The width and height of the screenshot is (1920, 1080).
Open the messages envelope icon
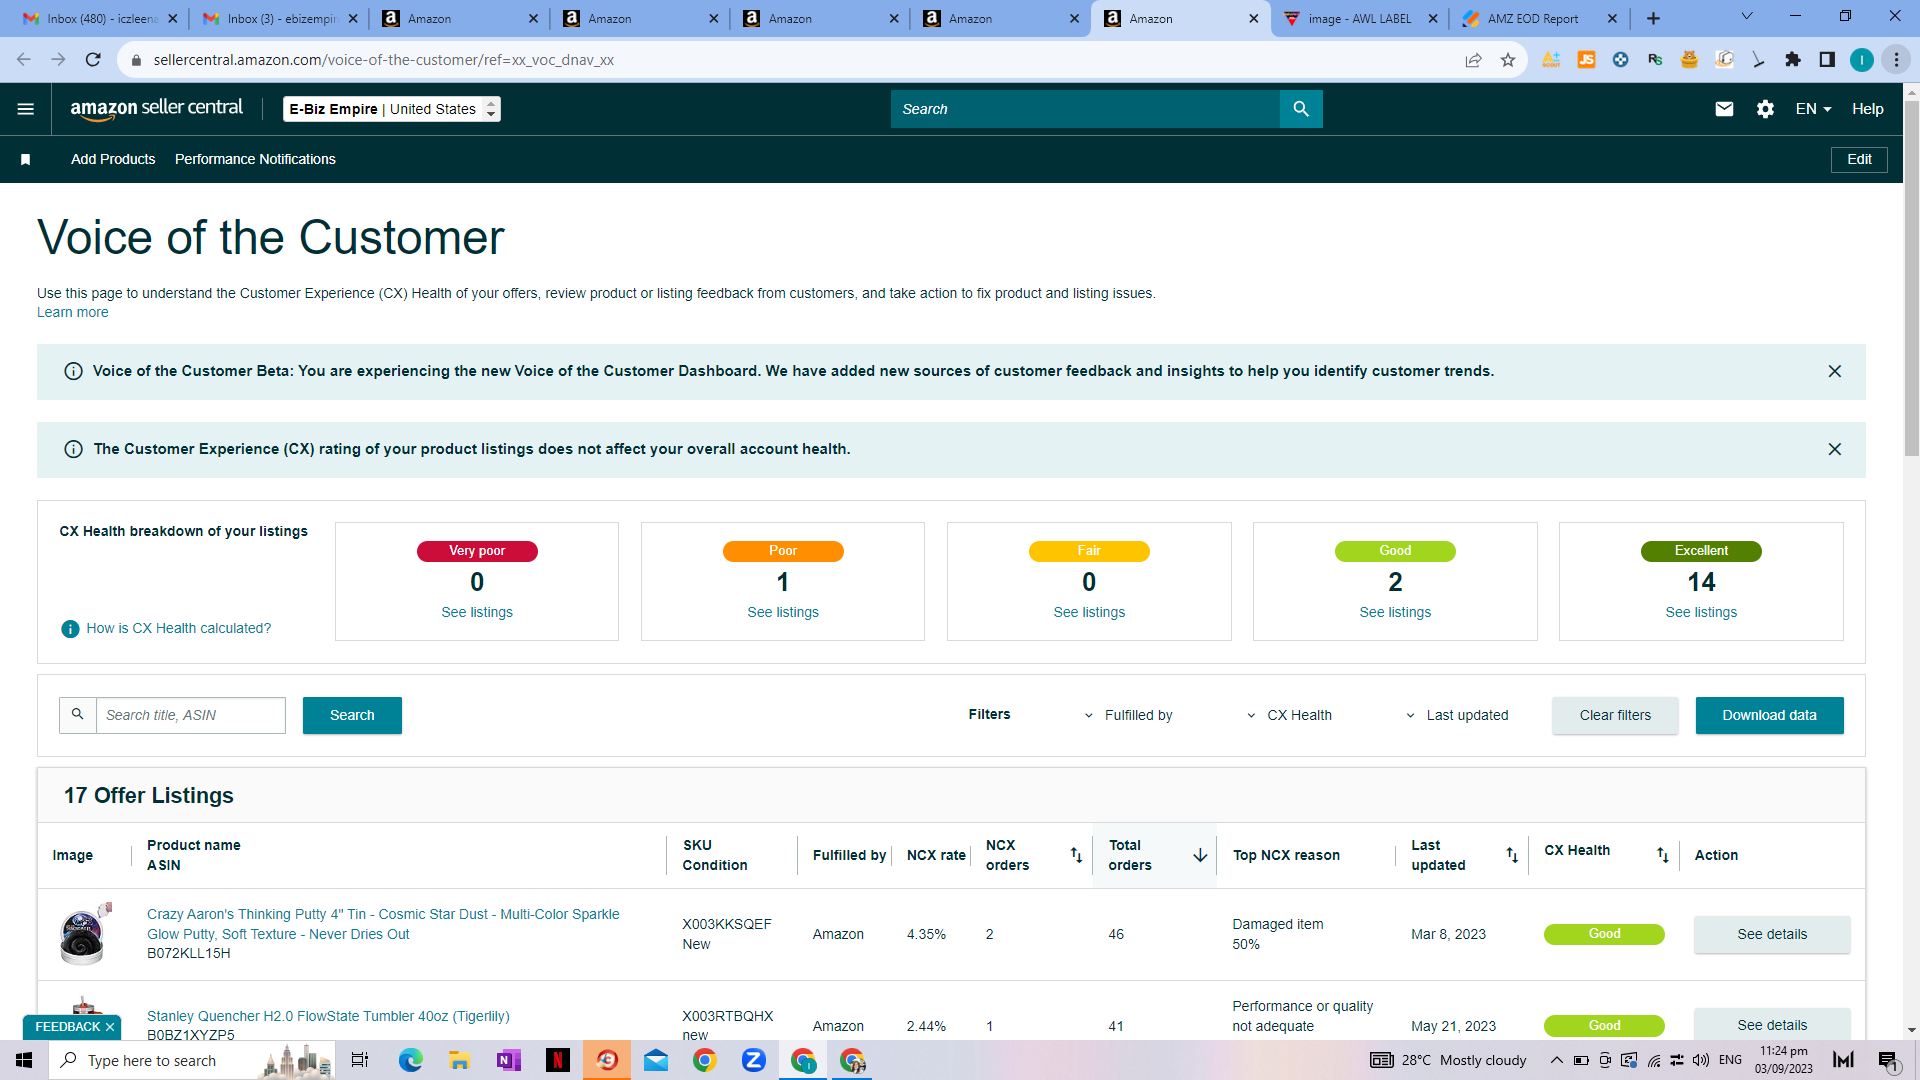(1724, 109)
